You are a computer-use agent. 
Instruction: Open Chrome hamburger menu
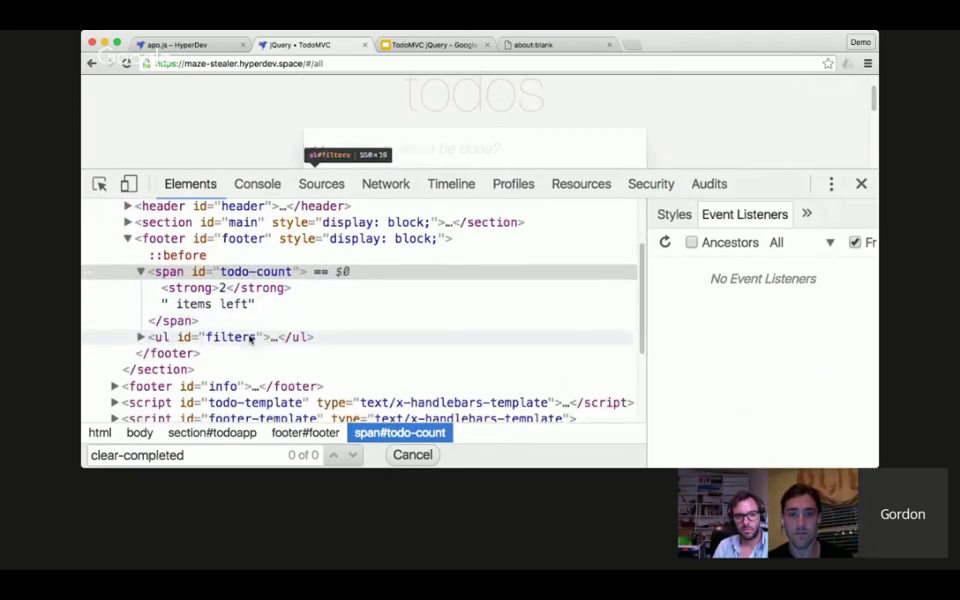tap(868, 63)
